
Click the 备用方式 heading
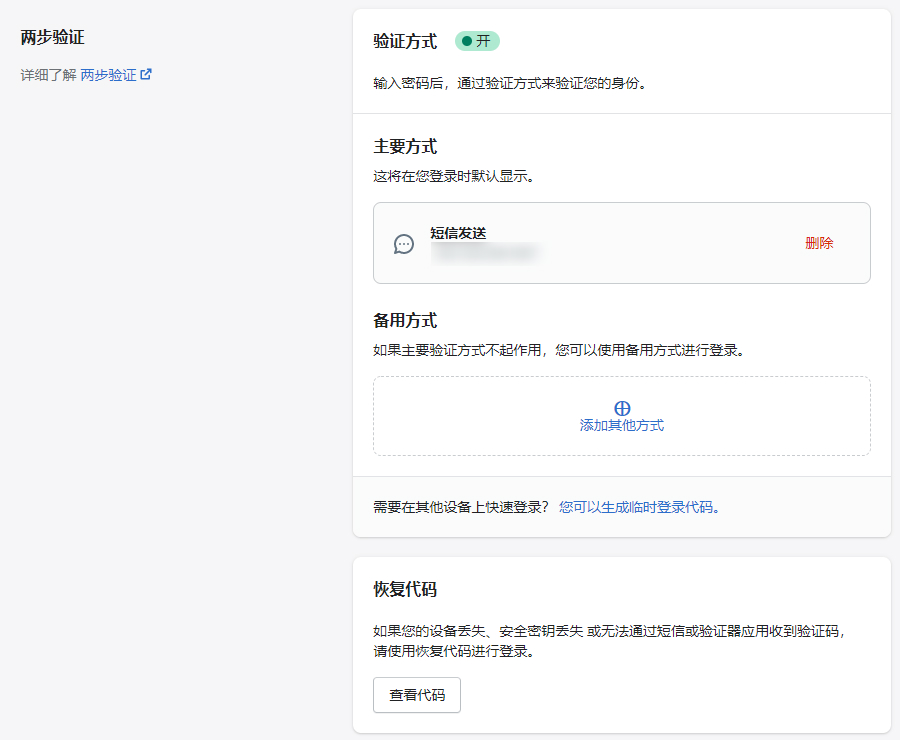[x=405, y=320]
